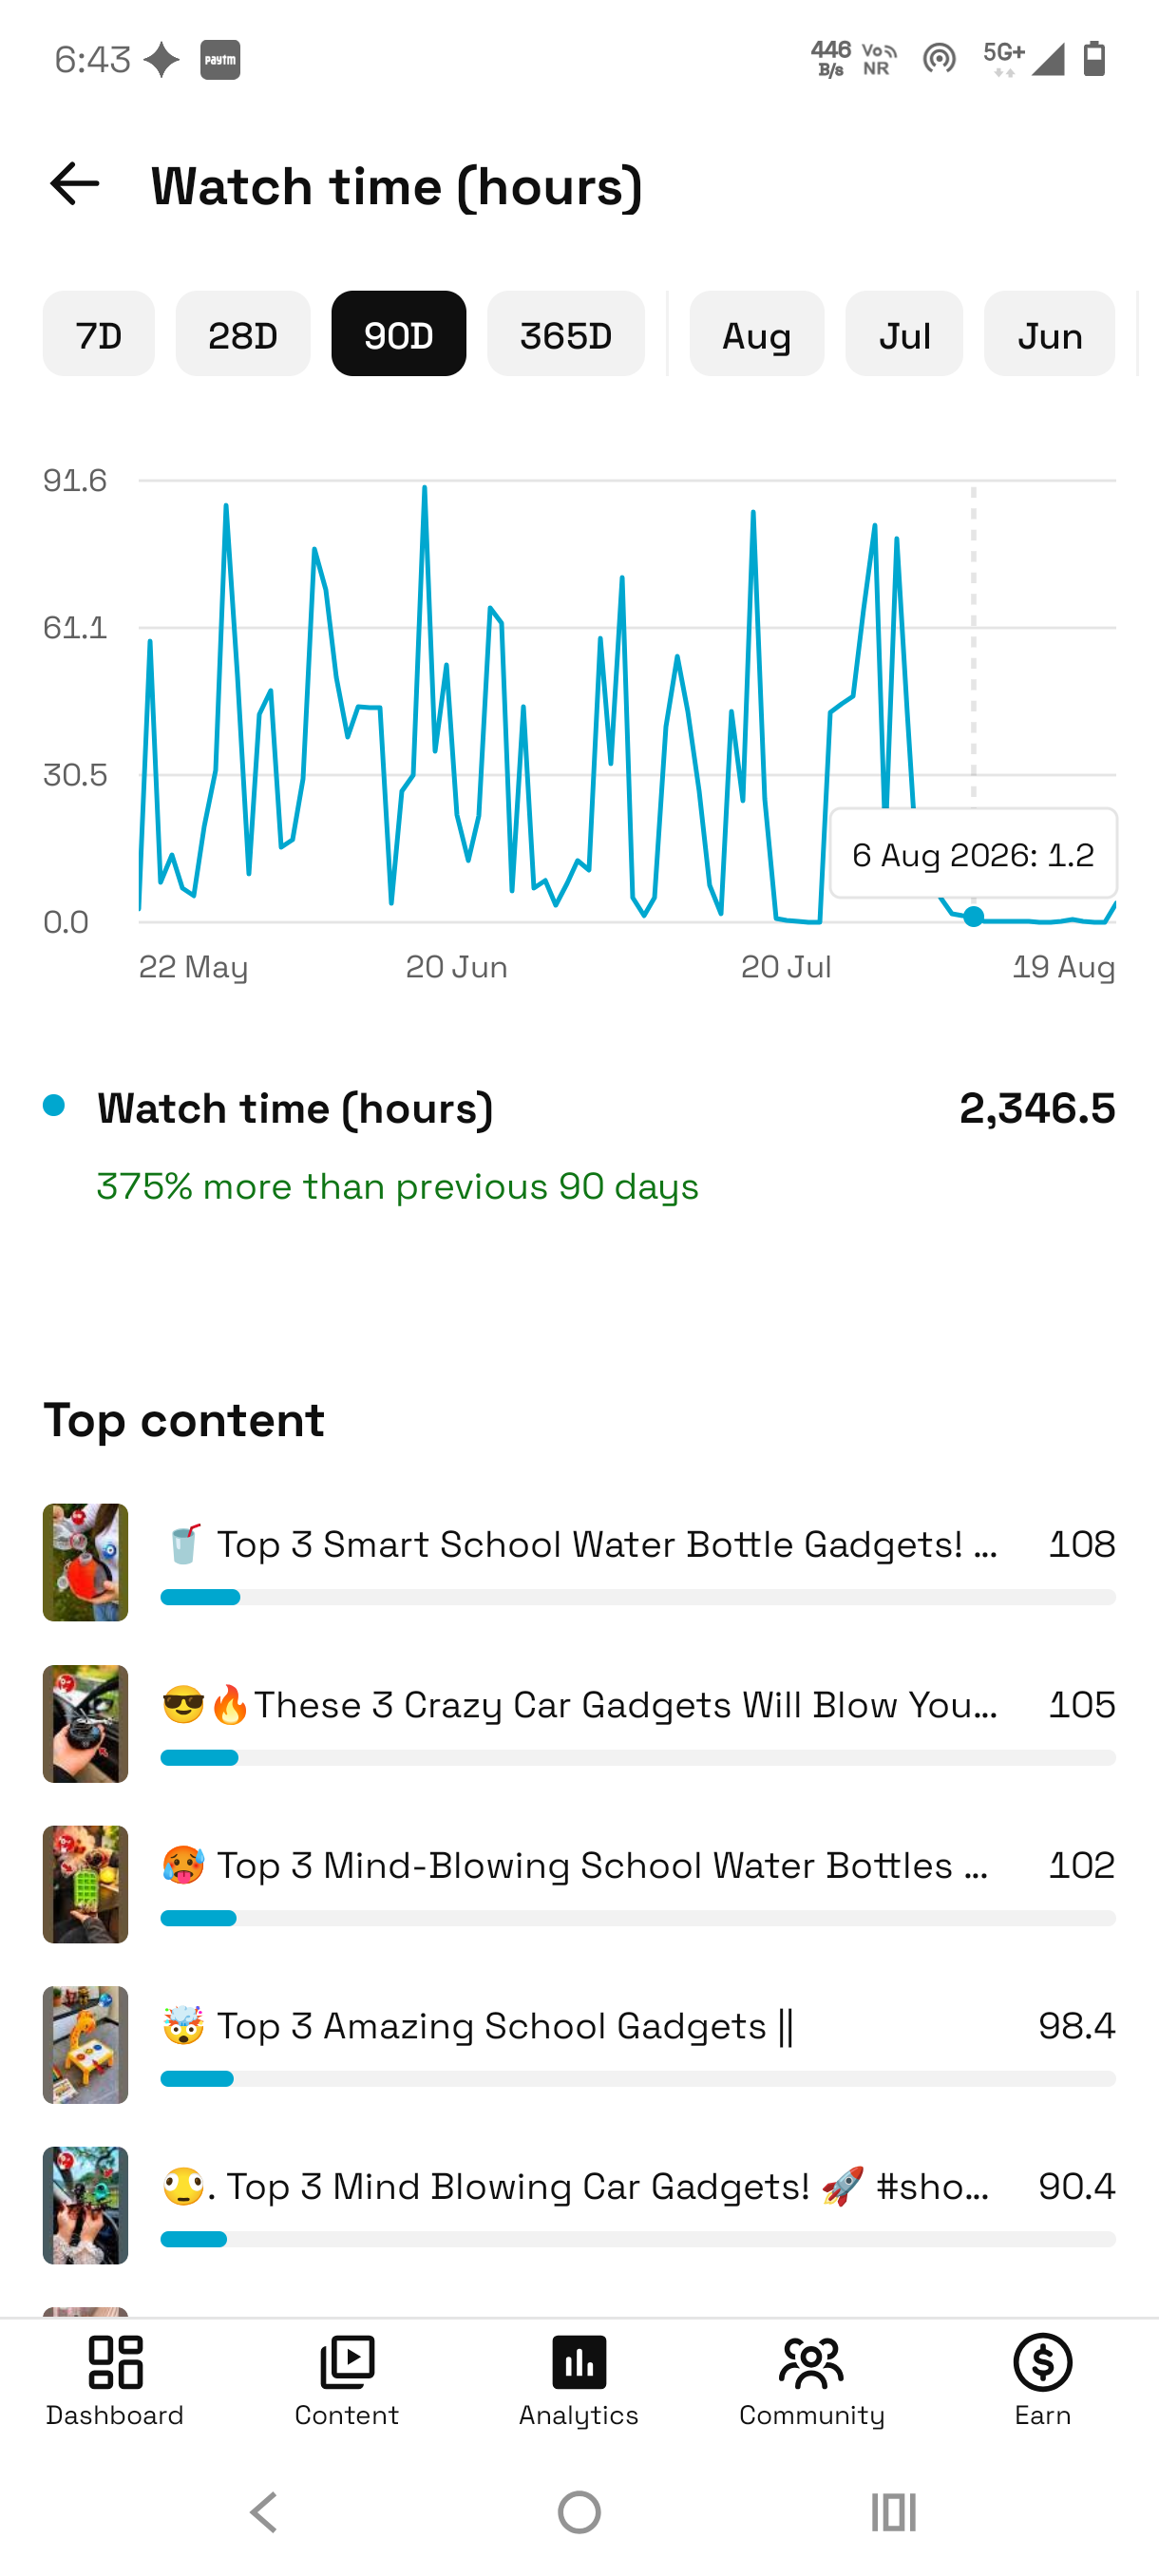1159x2576 pixels.
Task: Tap the Android back navigation chevron
Action: [264, 2511]
